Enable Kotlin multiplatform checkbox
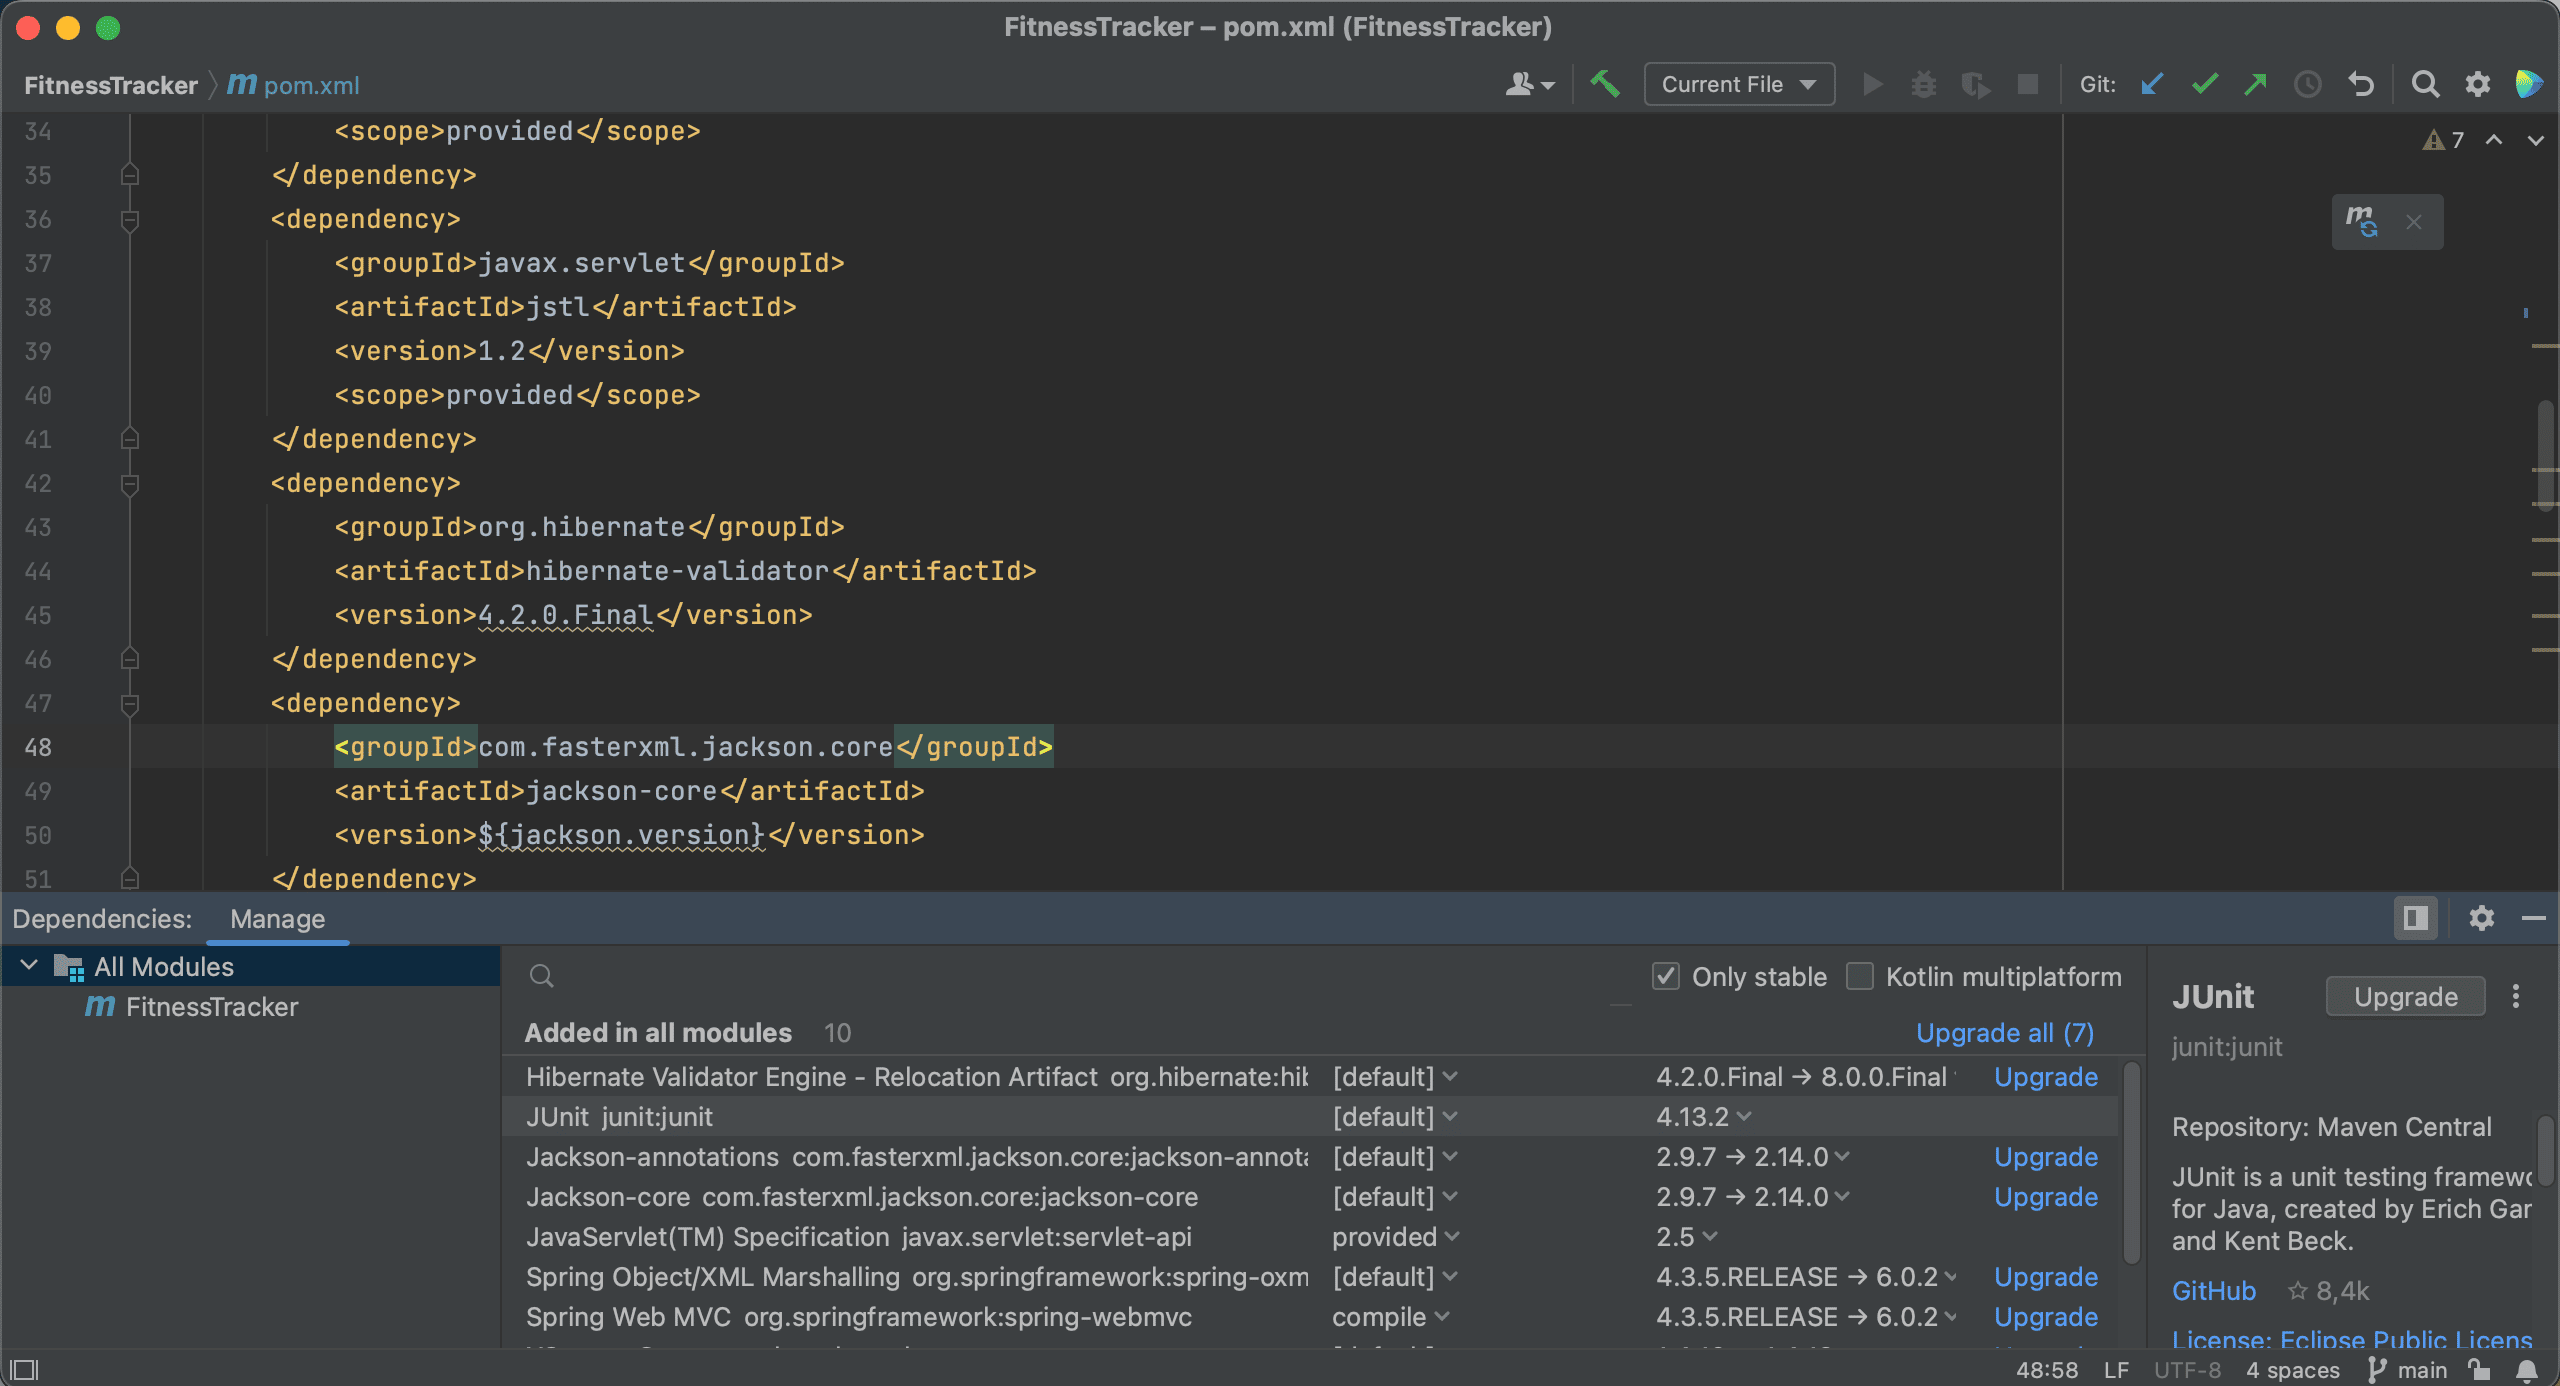This screenshot has width=2560, height=1386. tap(1860, 976)
